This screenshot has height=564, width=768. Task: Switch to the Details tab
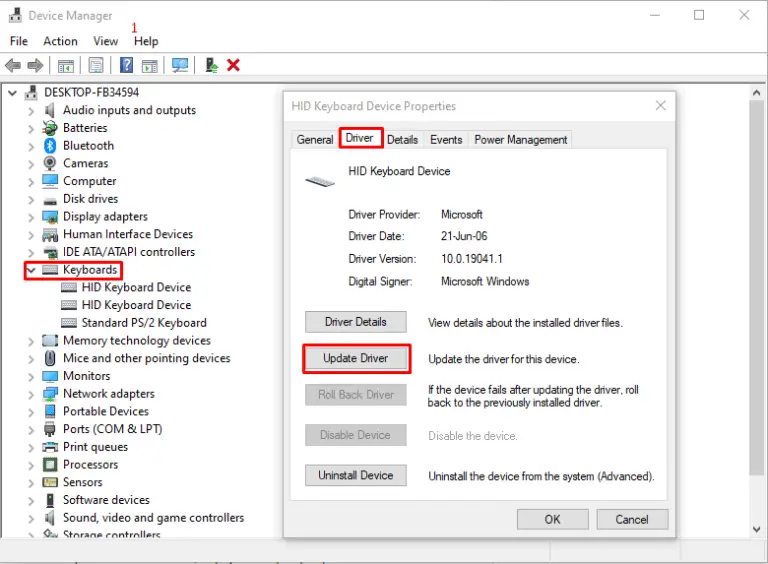402,140
